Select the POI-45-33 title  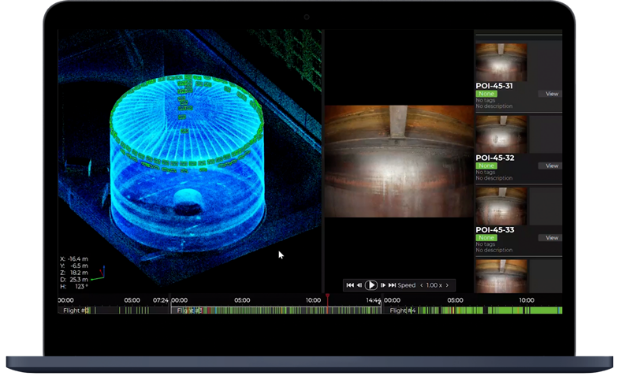click(x=495, y=230)
